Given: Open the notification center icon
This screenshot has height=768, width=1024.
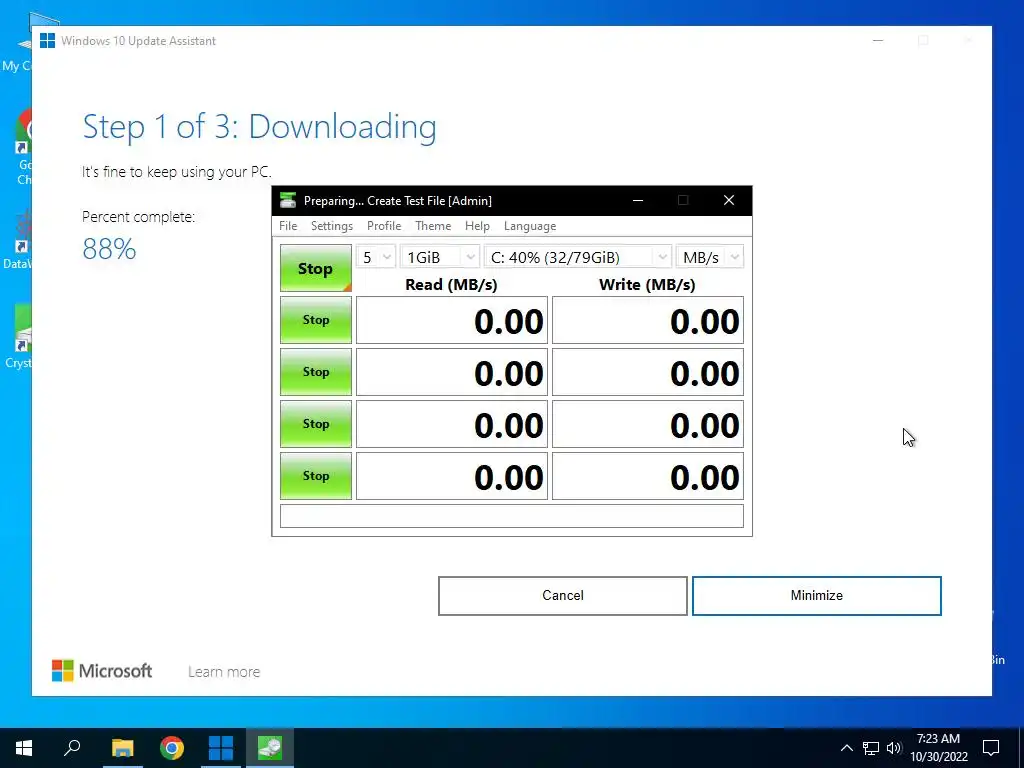Looking at the screenshot, I should (x=991, y=748).
